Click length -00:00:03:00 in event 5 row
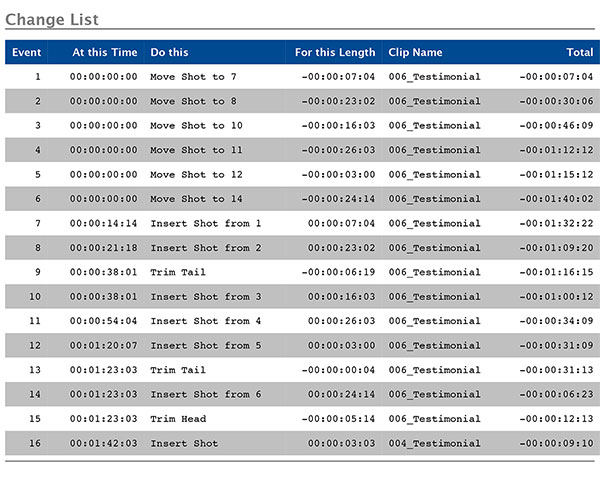The image size is (600, 494). click(x=338, y=174)
